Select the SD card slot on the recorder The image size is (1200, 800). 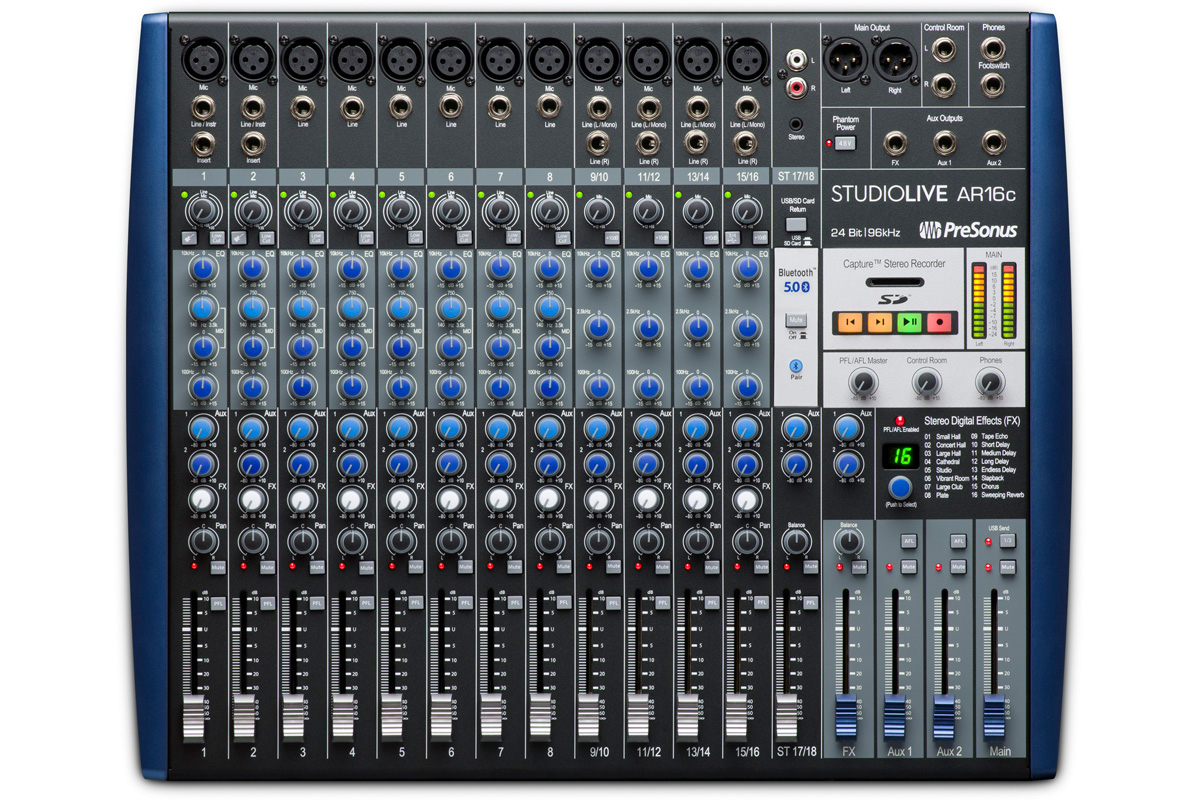click(893, 281)
